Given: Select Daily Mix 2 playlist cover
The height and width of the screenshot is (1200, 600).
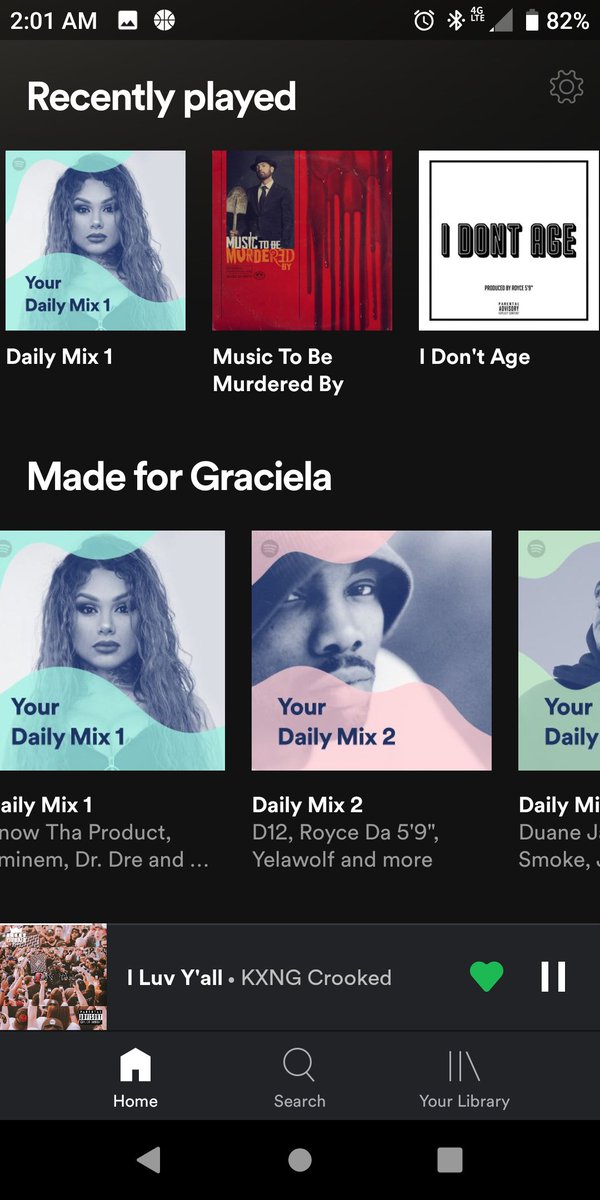Looking at the screenshot, I should [x=371, y=650].
